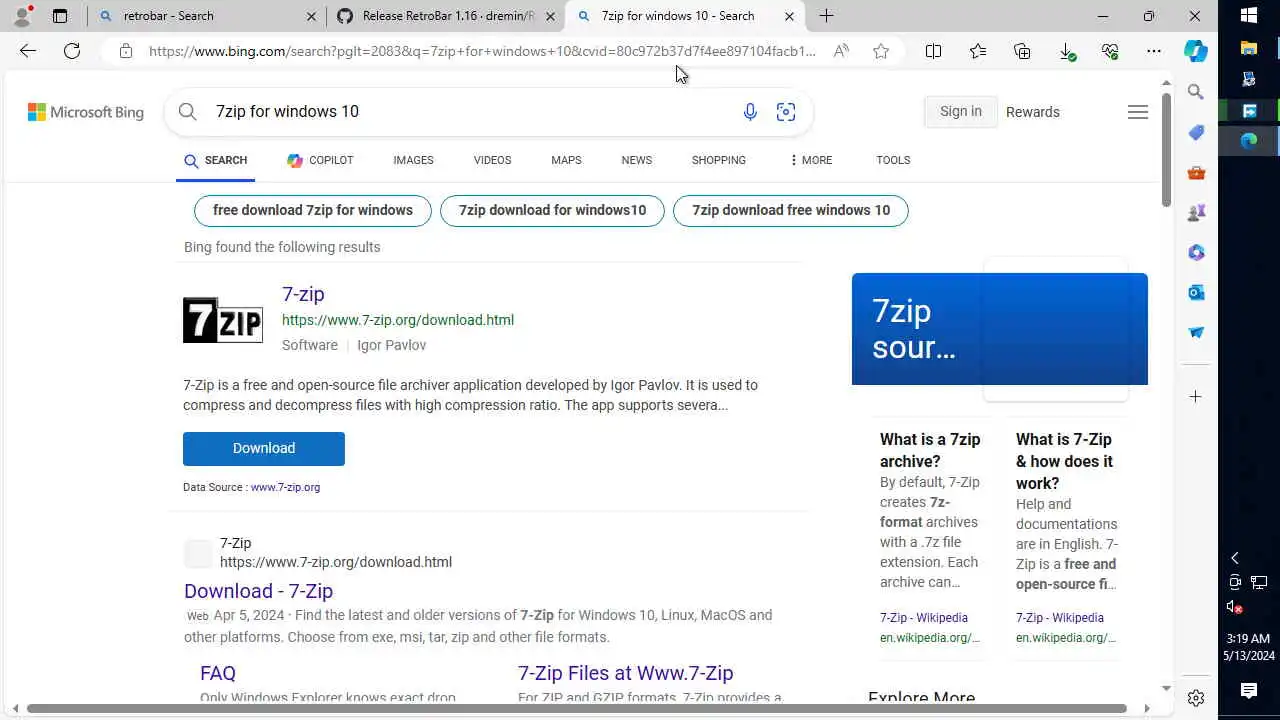Open Collections toolbar icon

[x=1022, y=51]
